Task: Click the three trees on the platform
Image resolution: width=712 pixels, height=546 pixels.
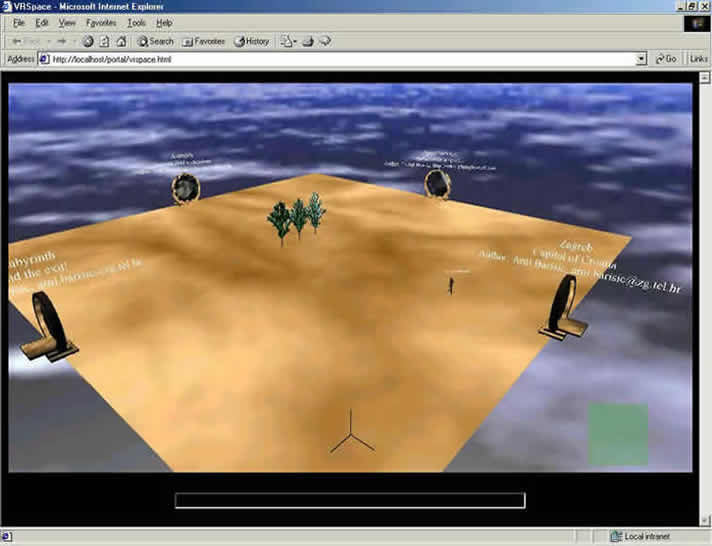Action: click(x=298, y=218)
